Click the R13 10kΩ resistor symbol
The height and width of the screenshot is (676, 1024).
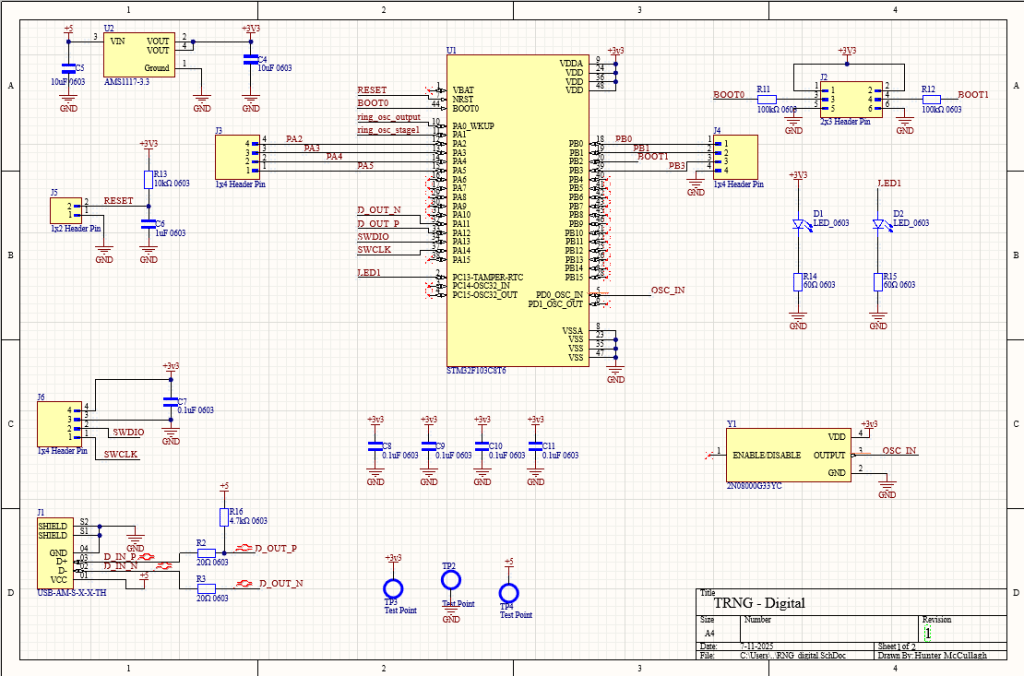[149, 180]
